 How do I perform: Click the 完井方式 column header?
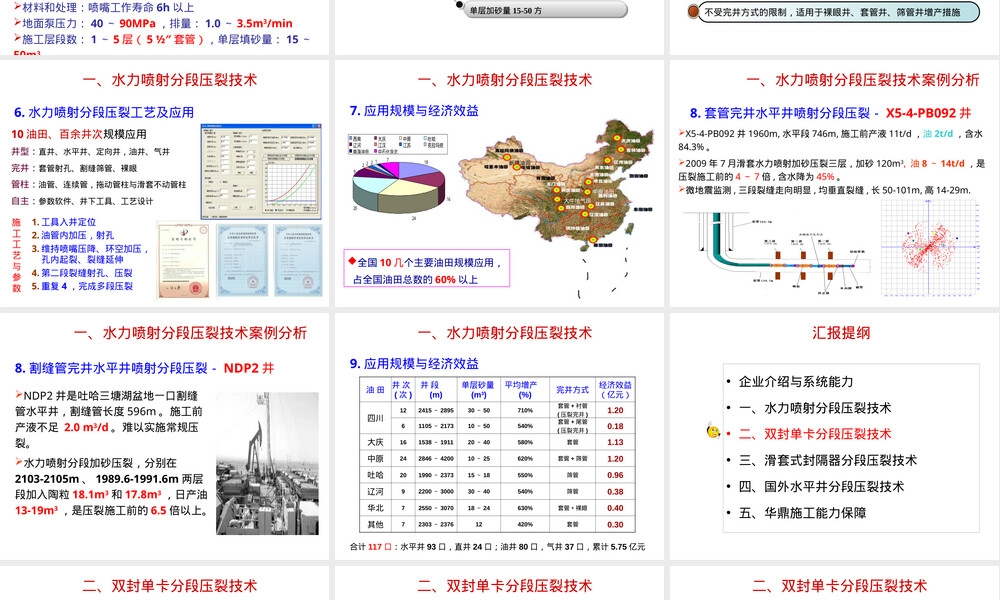[x=572, y=390]
